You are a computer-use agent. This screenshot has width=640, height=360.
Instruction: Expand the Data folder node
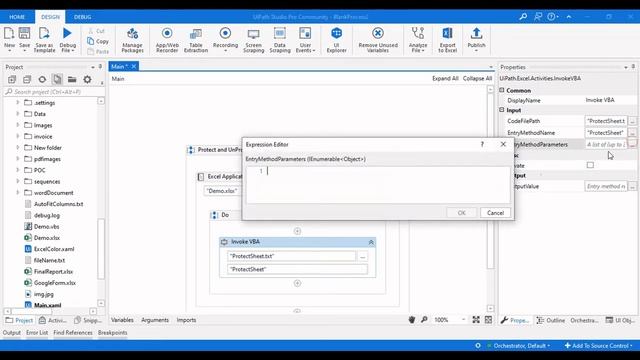click(x=18, y=114)
